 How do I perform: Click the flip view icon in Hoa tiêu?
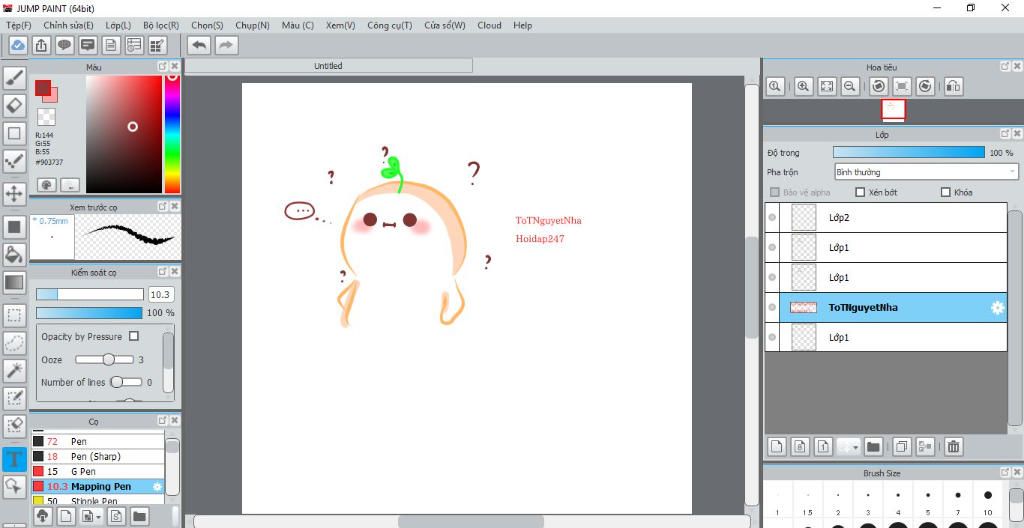pos(953,86)
